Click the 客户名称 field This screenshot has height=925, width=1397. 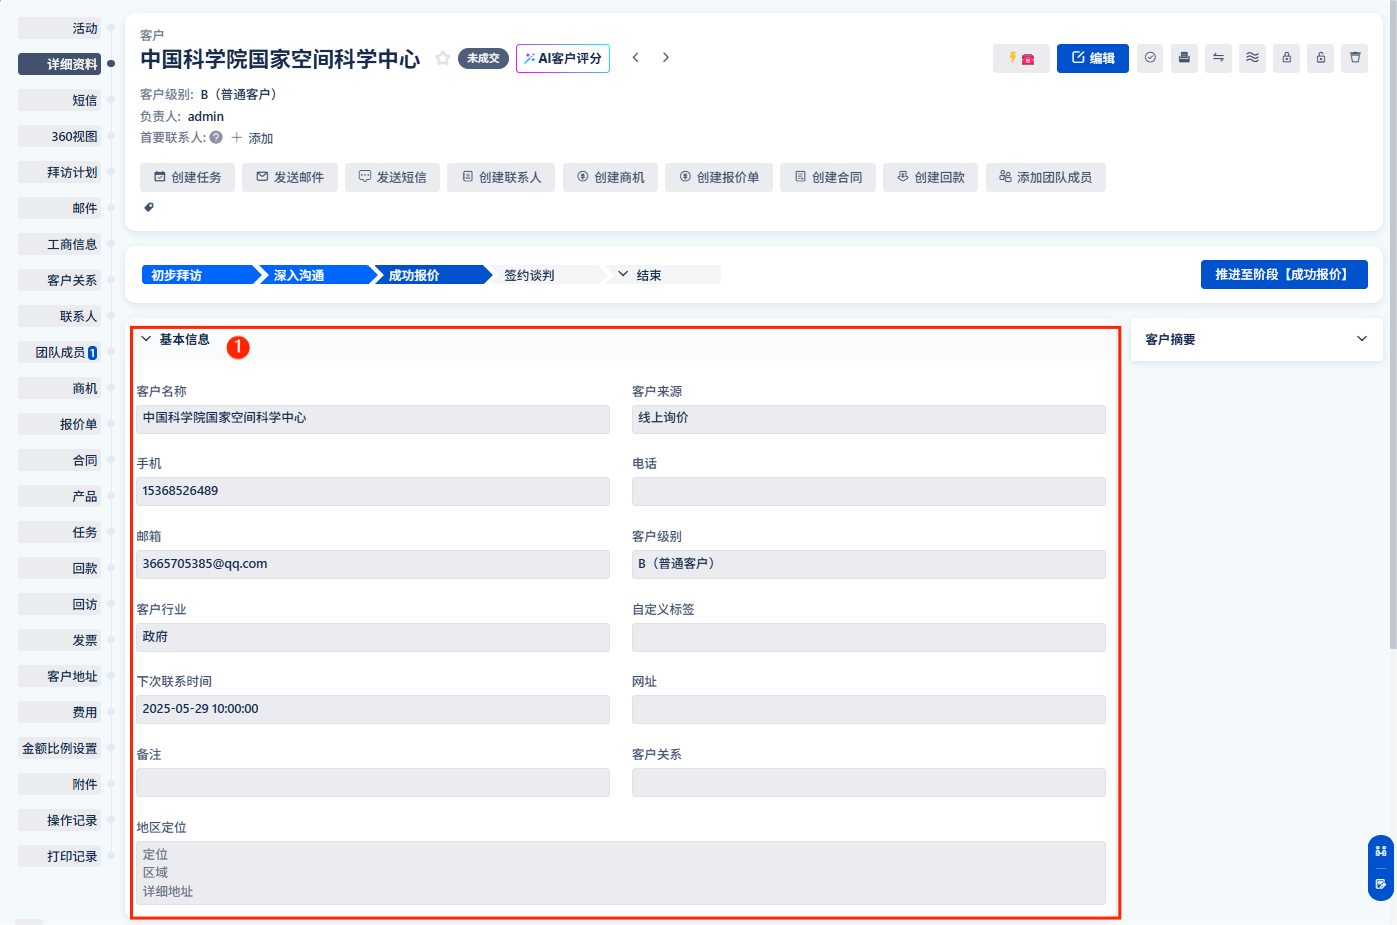tap(373, 419)
